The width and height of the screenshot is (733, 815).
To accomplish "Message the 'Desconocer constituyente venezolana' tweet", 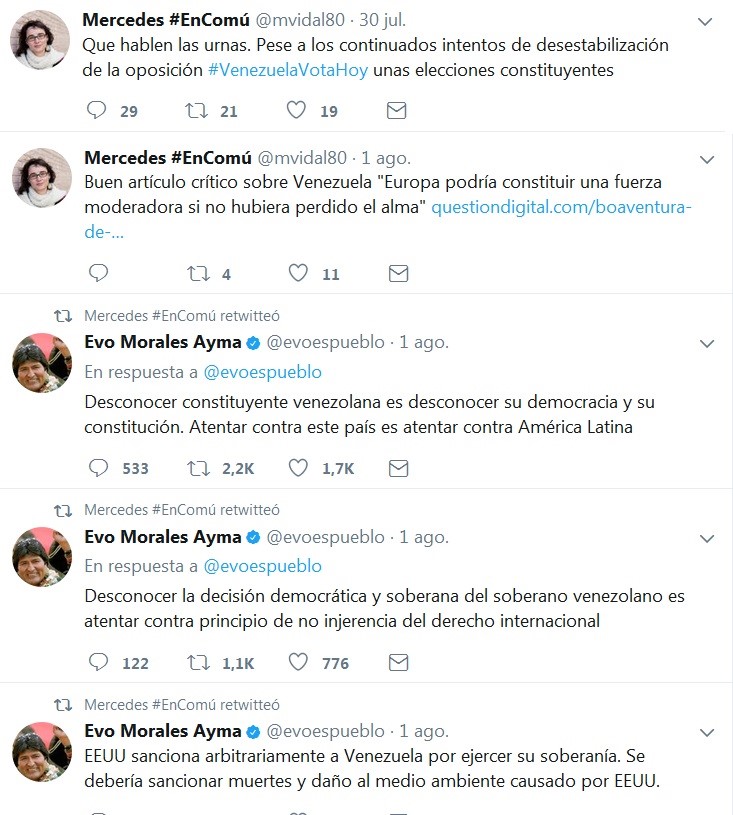I will pos(397,467).
